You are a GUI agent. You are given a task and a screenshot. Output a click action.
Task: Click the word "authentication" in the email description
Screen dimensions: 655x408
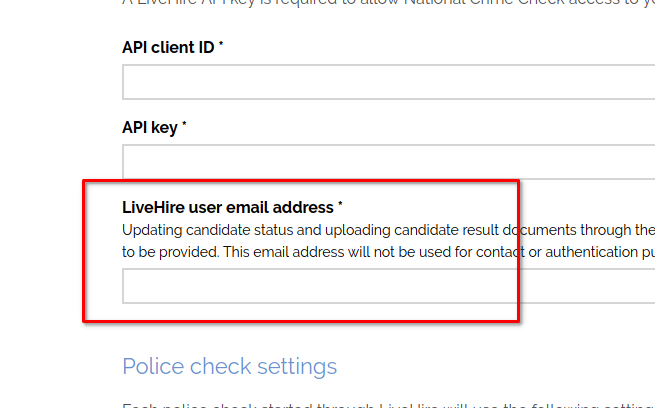pyautogui.click(x=581, y=251)
